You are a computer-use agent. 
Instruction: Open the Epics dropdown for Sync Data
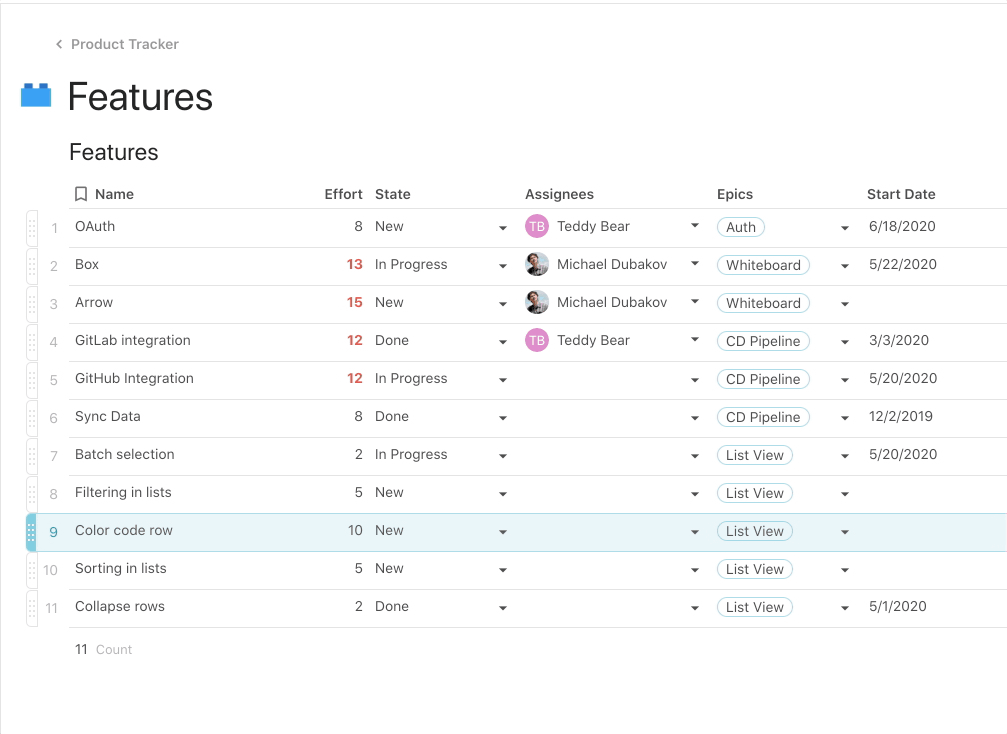pyautogui.click(x=845, y=418)
